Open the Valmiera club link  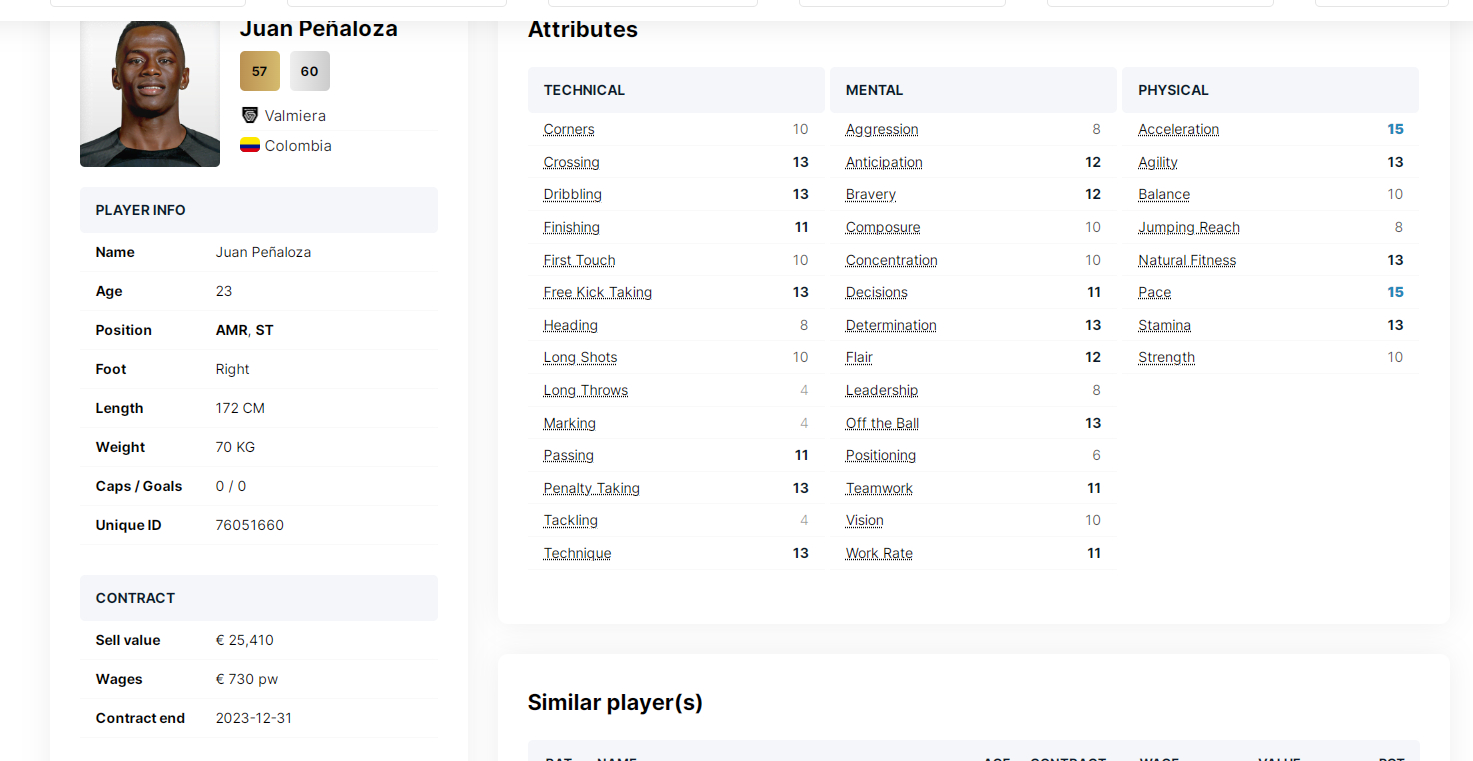pyautogui.click(x=295, y=116)
